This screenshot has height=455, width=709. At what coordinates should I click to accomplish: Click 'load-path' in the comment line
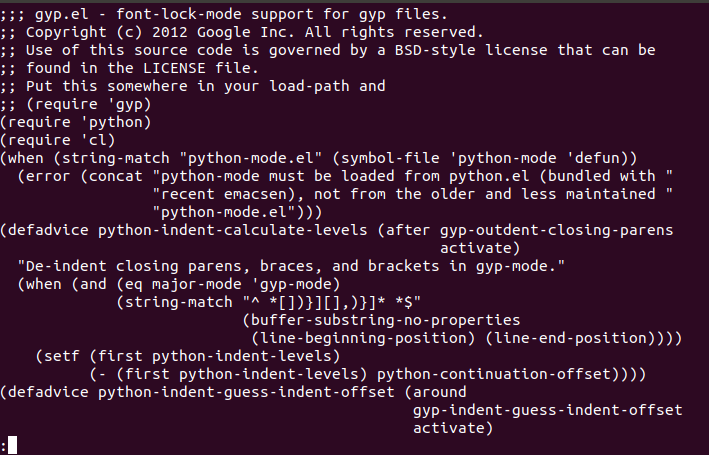click(x=309, y=86)
